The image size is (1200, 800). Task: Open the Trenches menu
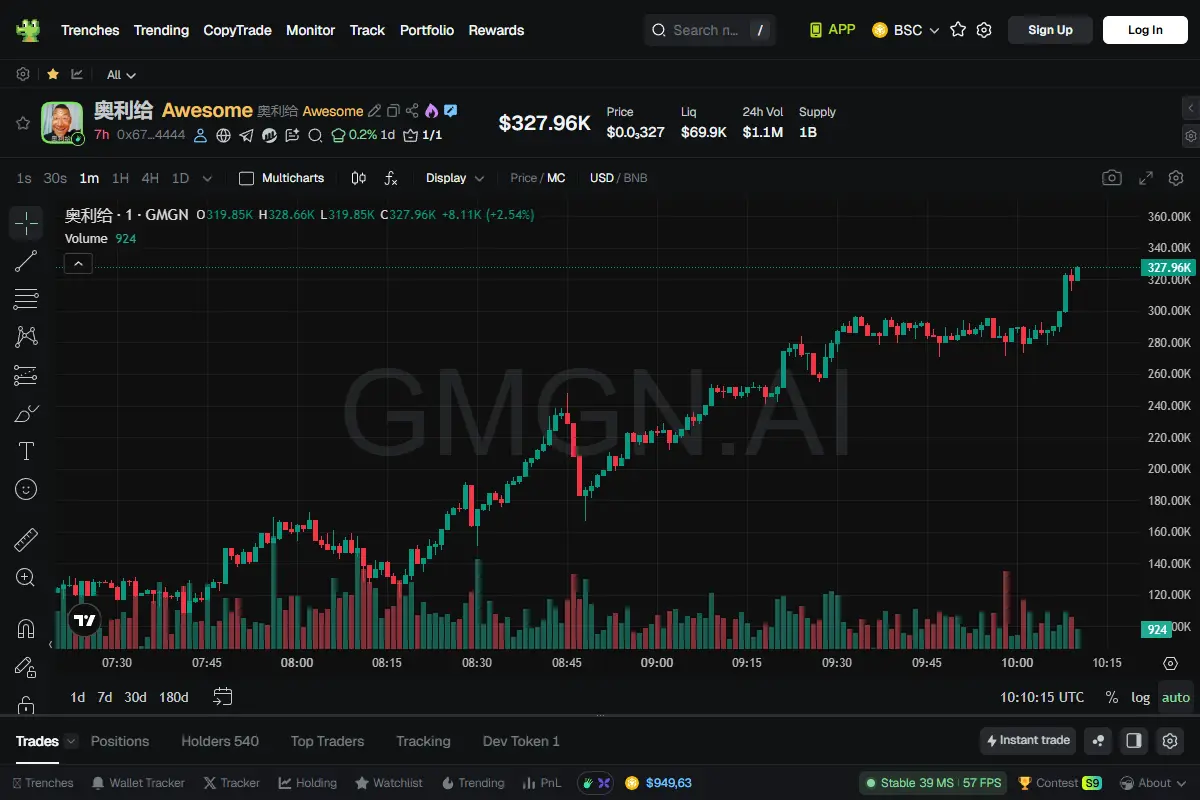pyautogui.click(x=90, y=30)
